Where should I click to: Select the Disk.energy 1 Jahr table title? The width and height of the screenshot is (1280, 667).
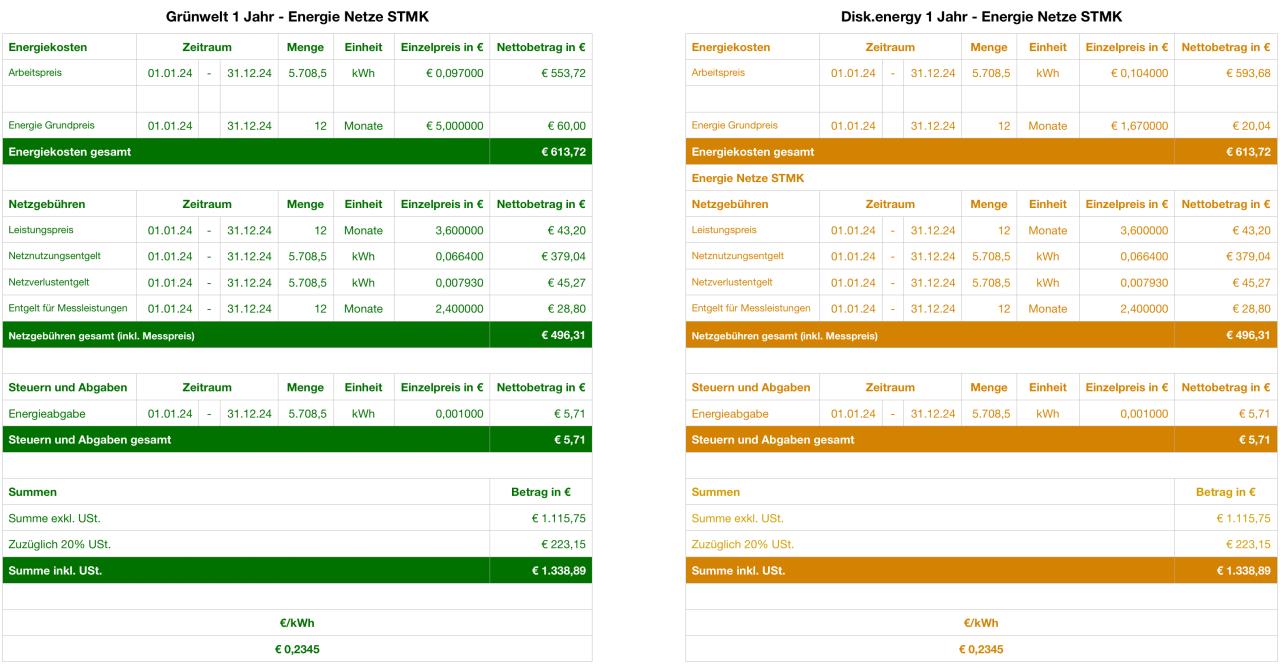point(981,16)
